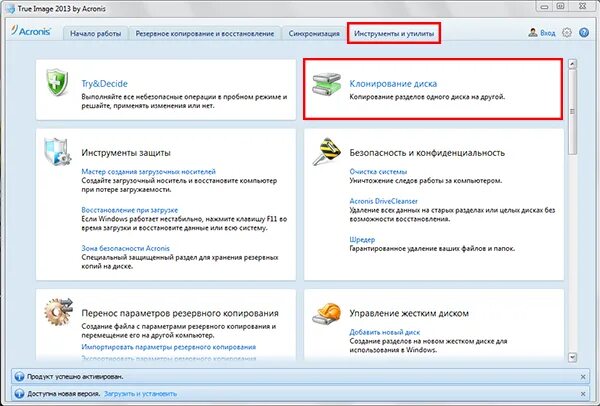Click Импортировать параметры резервного копирования link
The image size is (600, 406).
[169, 347]
